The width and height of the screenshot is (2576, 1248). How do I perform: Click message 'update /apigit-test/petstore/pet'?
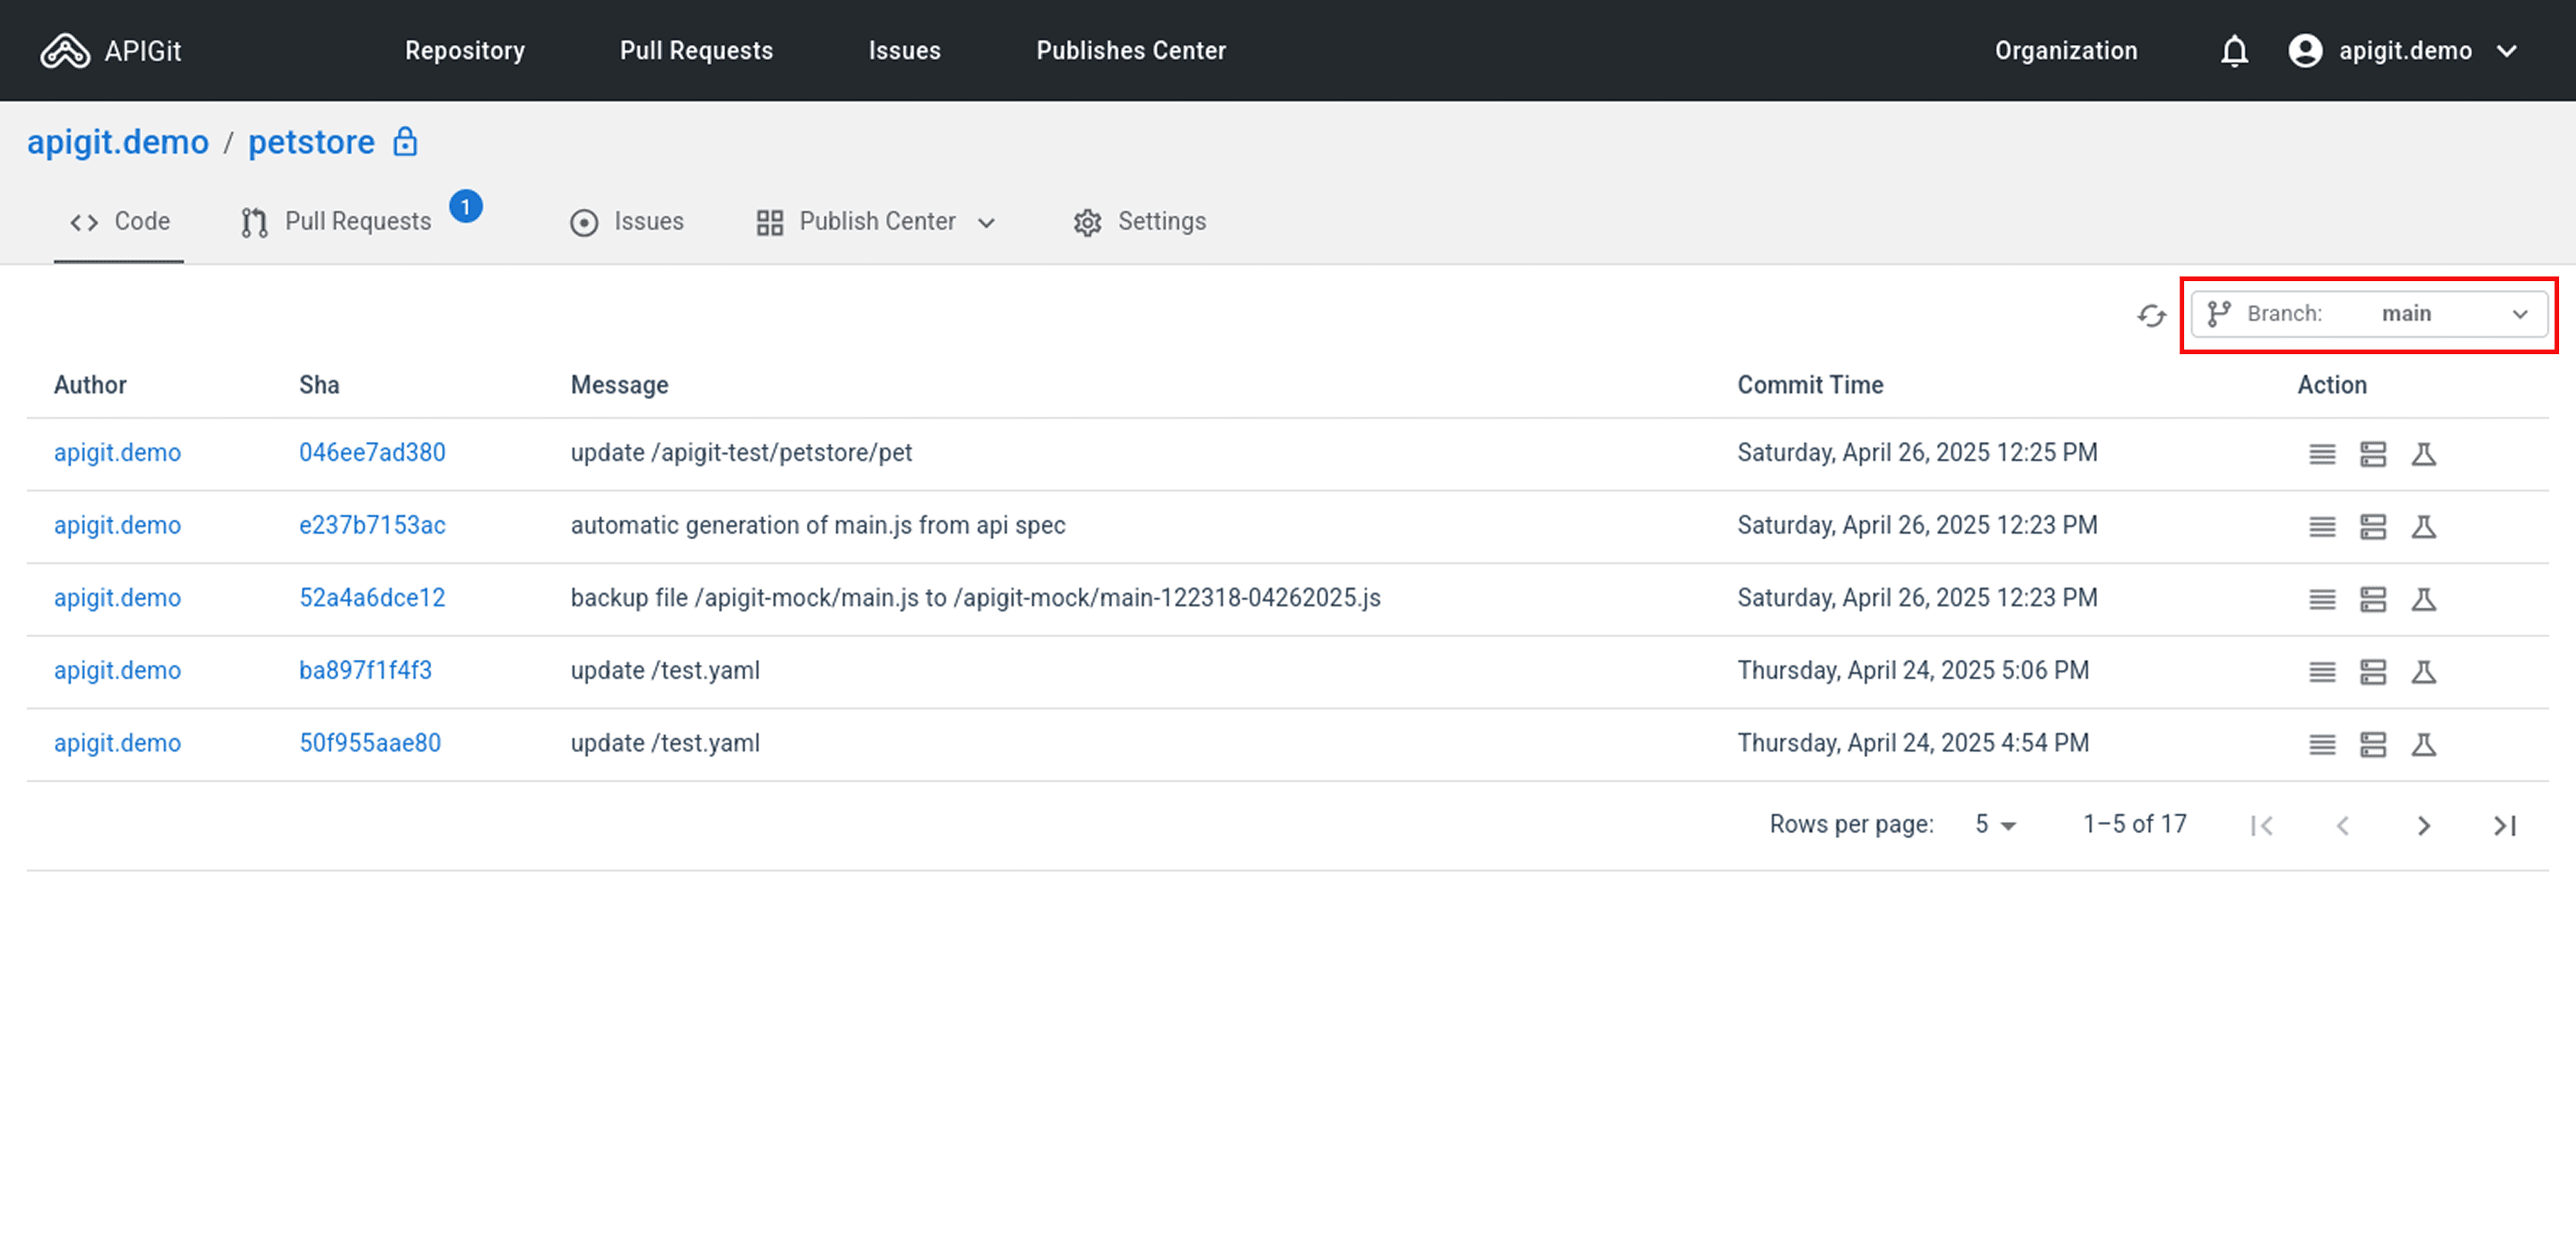(x=741, y=453)
